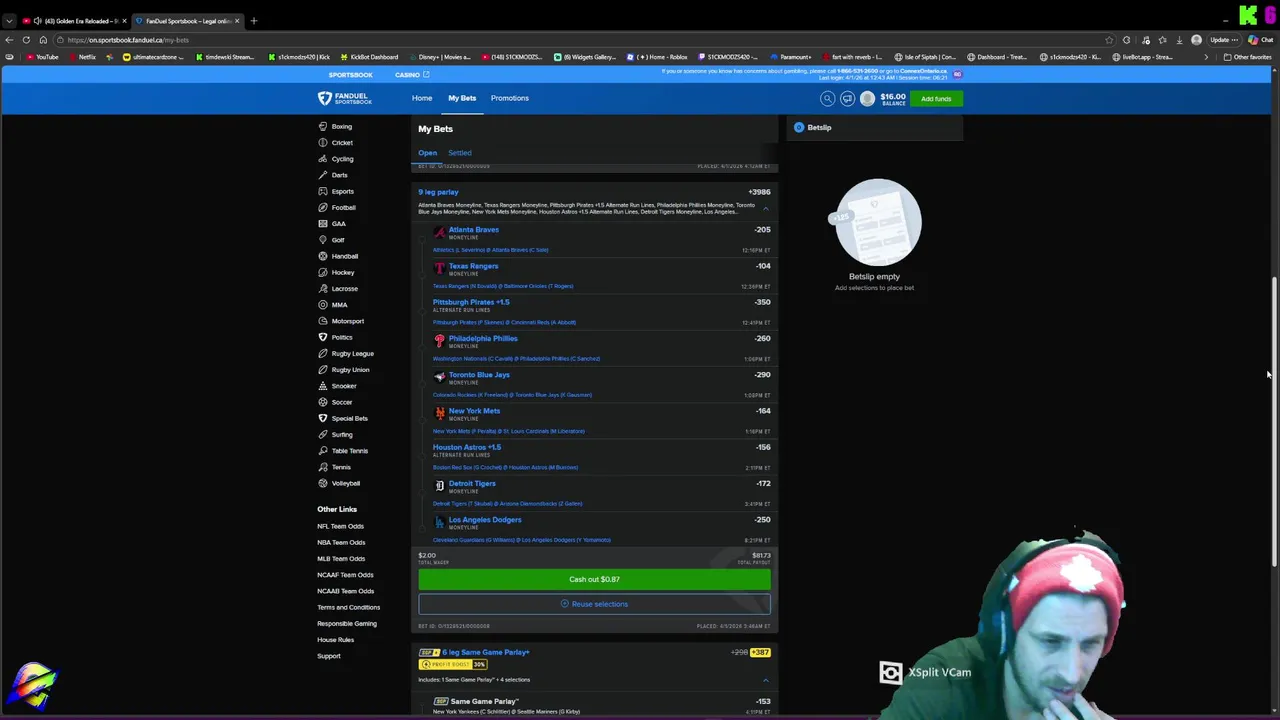Open the Surfing sport icon
The height and width of the screenshot is (720, 1280).
(322, 434)
